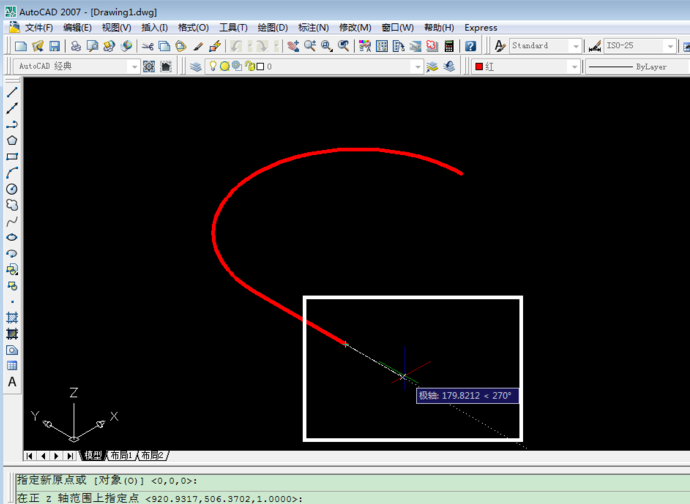The height and width of the screenshot is (504, 690).
Task: Select the Ellipse Arc tool
Action: (x=12, y=254)
